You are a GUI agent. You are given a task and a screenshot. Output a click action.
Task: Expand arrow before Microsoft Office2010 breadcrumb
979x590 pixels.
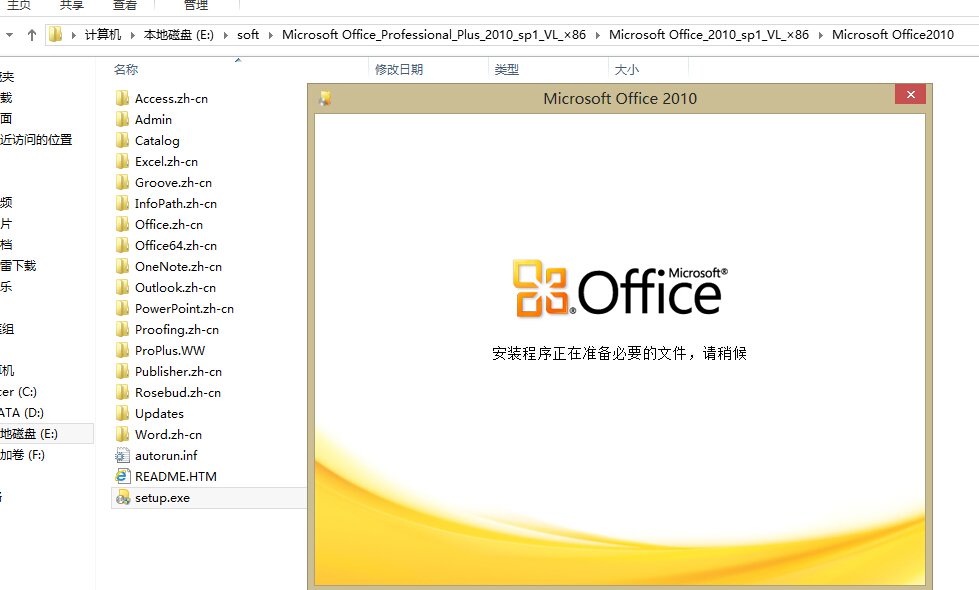(820, 36)
